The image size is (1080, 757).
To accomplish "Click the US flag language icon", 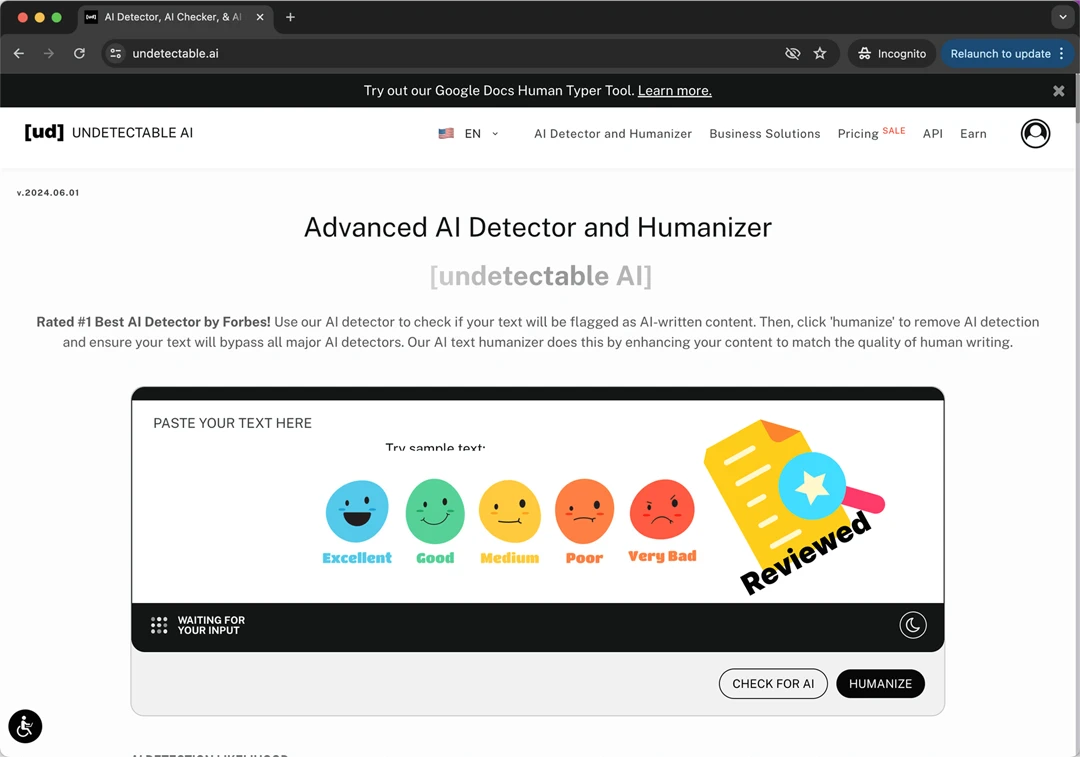I will (446, 134).
